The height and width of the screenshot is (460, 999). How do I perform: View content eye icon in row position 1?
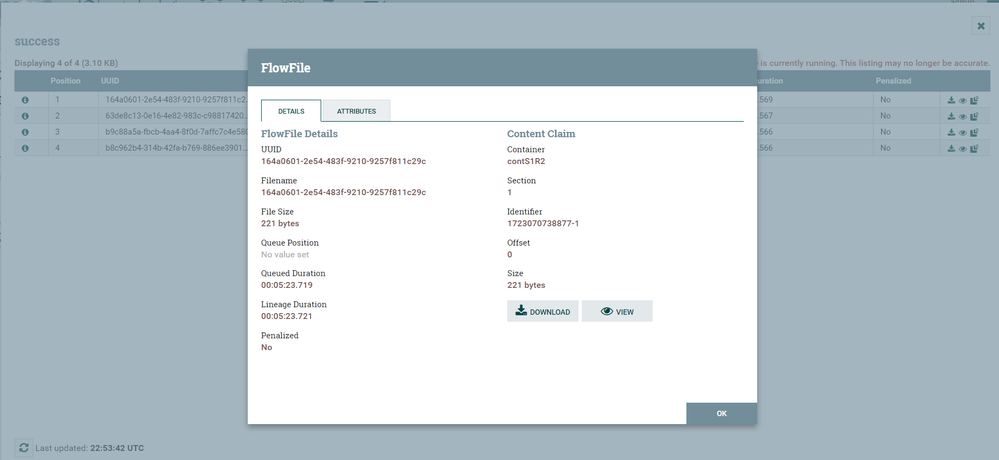963,100
